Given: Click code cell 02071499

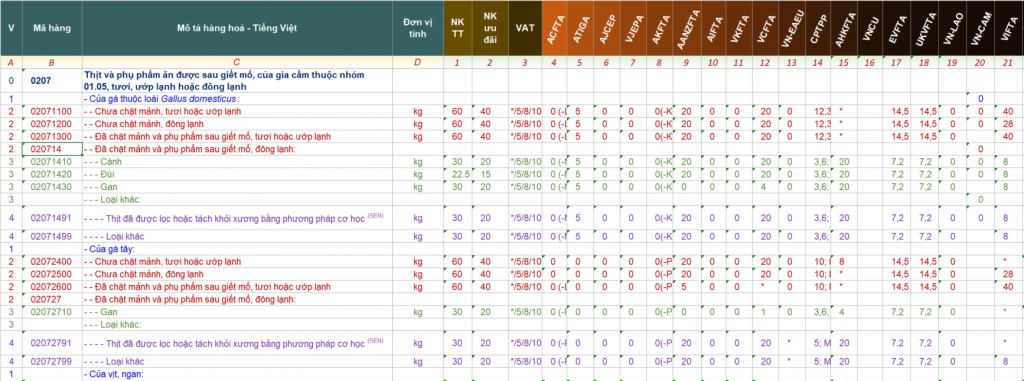Looking at the screenshot, I should point(52,236).
